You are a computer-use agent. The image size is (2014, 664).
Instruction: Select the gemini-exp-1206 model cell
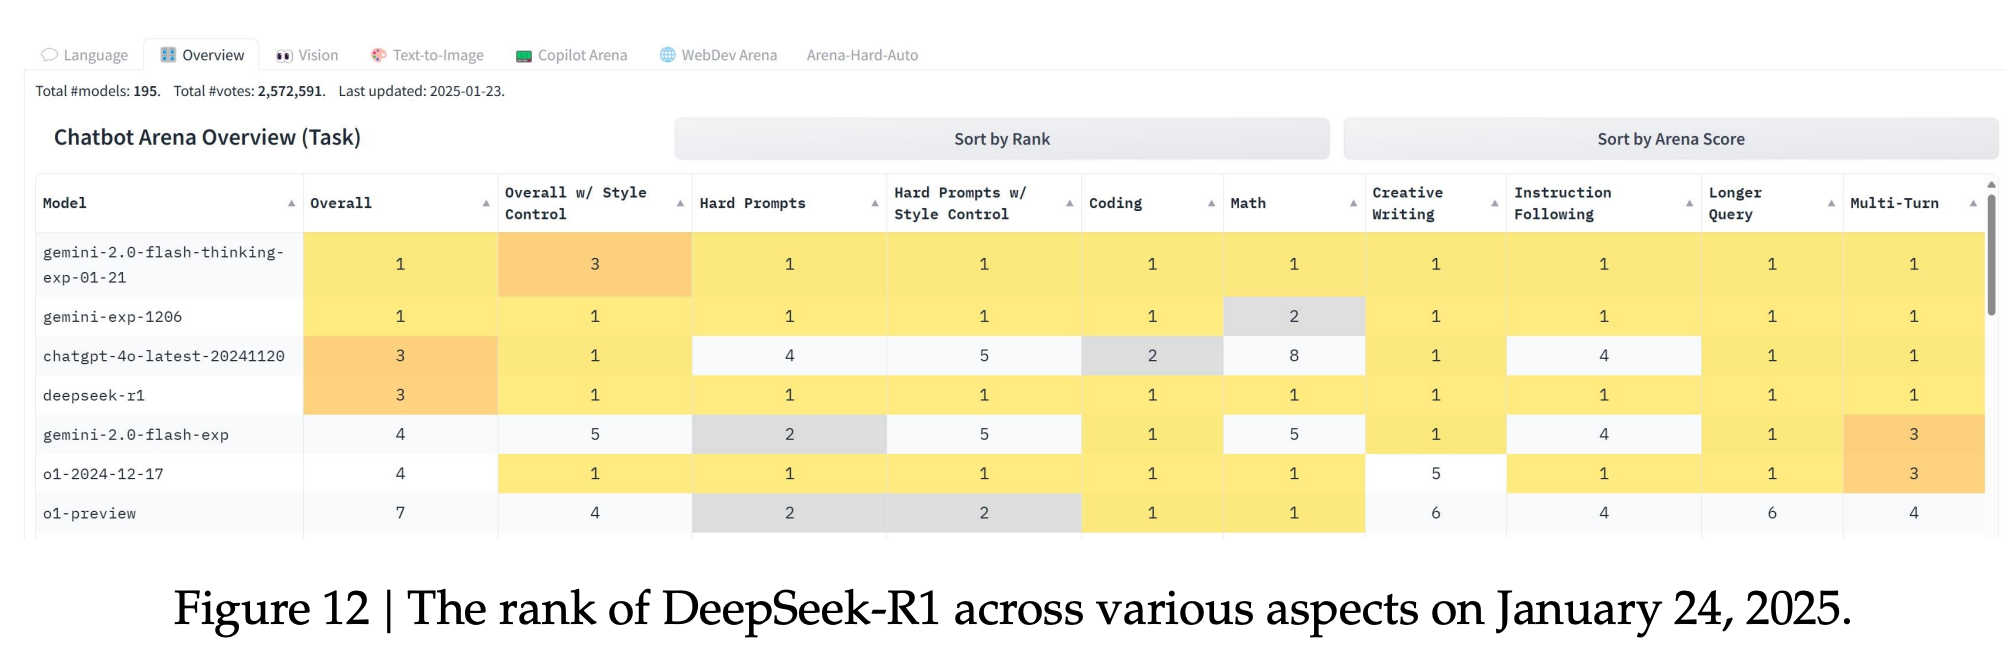click(x=170, y=316)
